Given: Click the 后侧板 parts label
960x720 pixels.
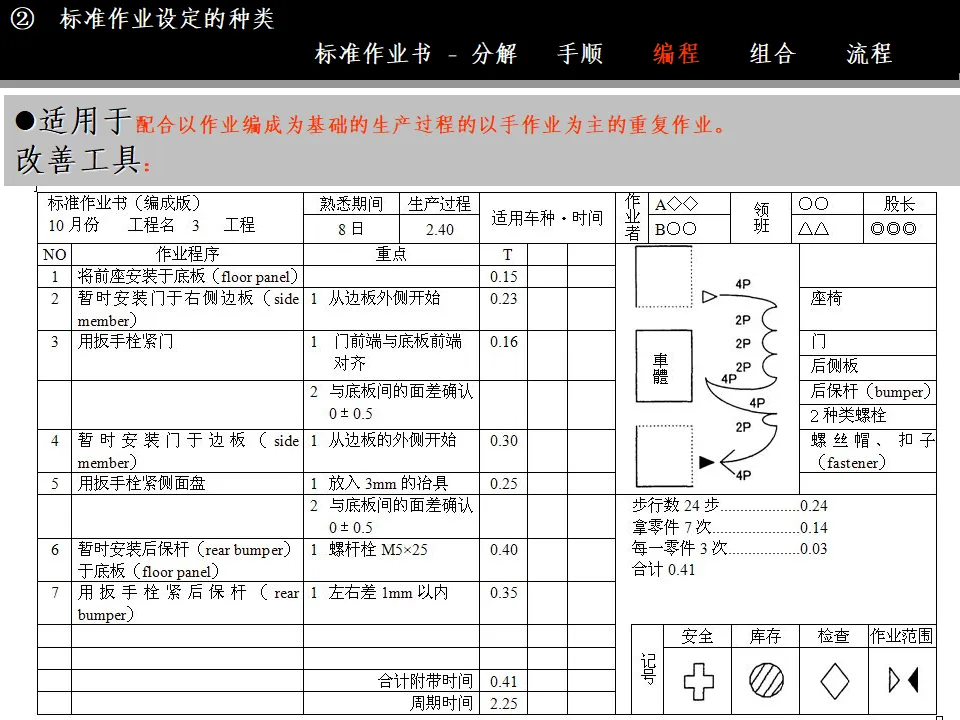Looking at the screenshot, I should (x=834, y=366).
